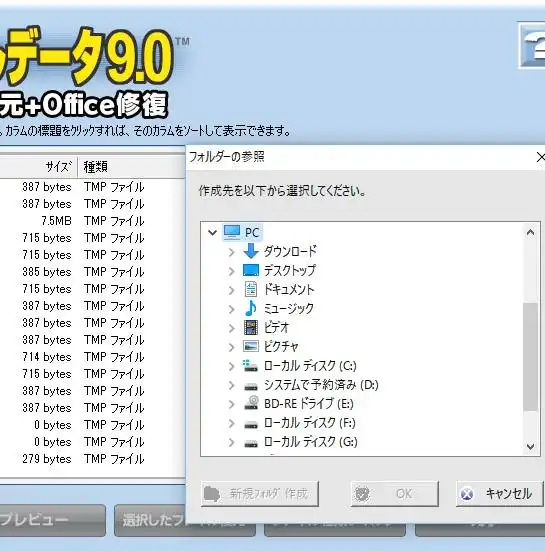
Task: Click the 新規フォルダ作成 button
Action: [260, 494]
